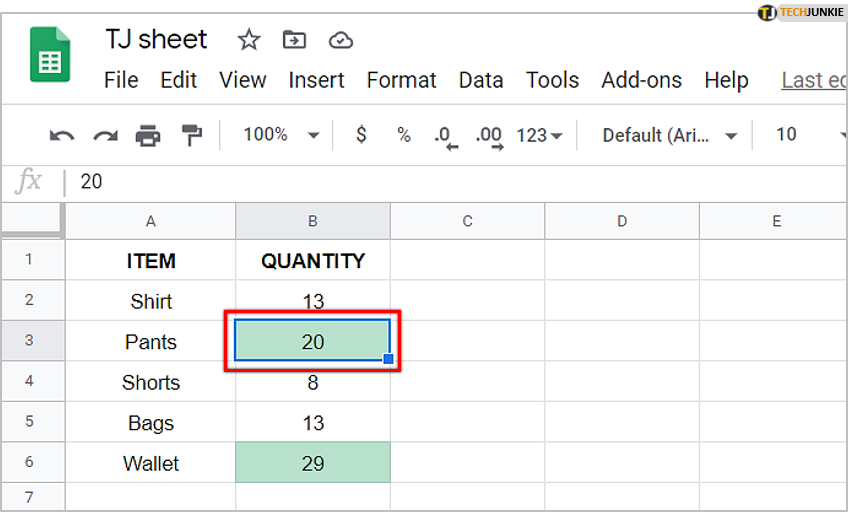
Task: Click the cloud saved status icon
Action: tap(341, 40)
